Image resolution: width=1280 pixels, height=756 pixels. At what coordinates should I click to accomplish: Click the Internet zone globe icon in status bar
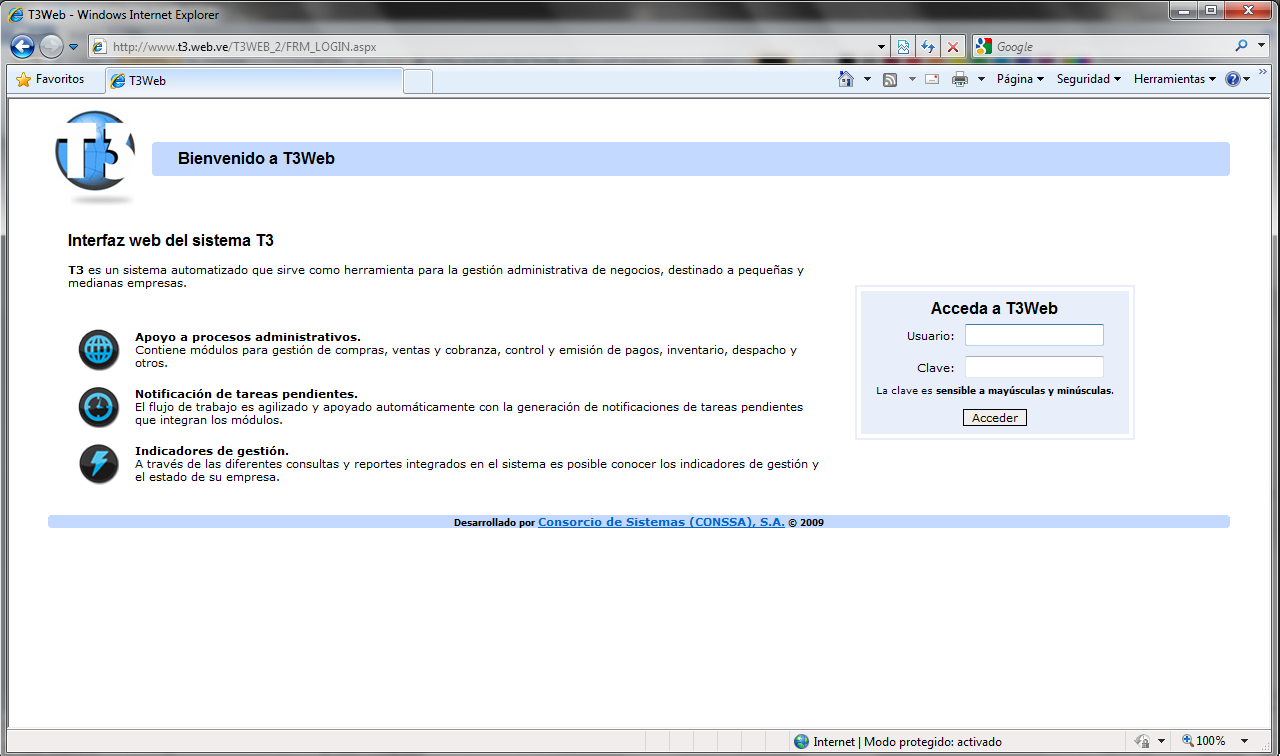point(801,741)
